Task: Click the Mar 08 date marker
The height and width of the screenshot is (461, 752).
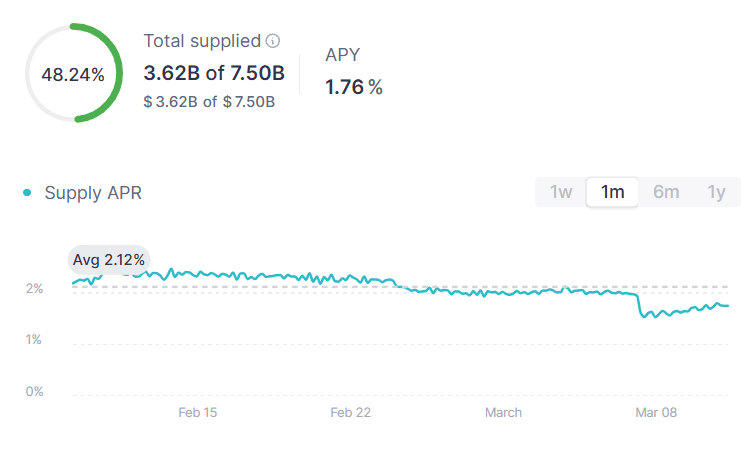Action: point(657,412)
